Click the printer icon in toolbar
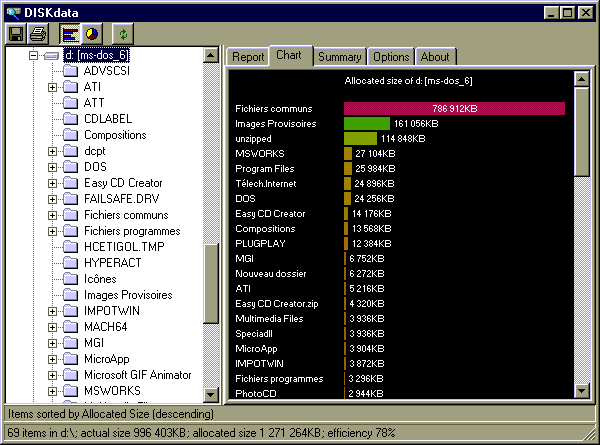 39,34
